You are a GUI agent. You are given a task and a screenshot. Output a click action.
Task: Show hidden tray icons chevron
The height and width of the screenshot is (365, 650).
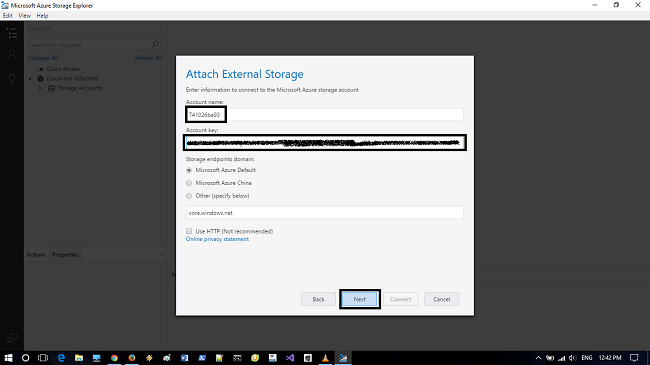[538, 358]
